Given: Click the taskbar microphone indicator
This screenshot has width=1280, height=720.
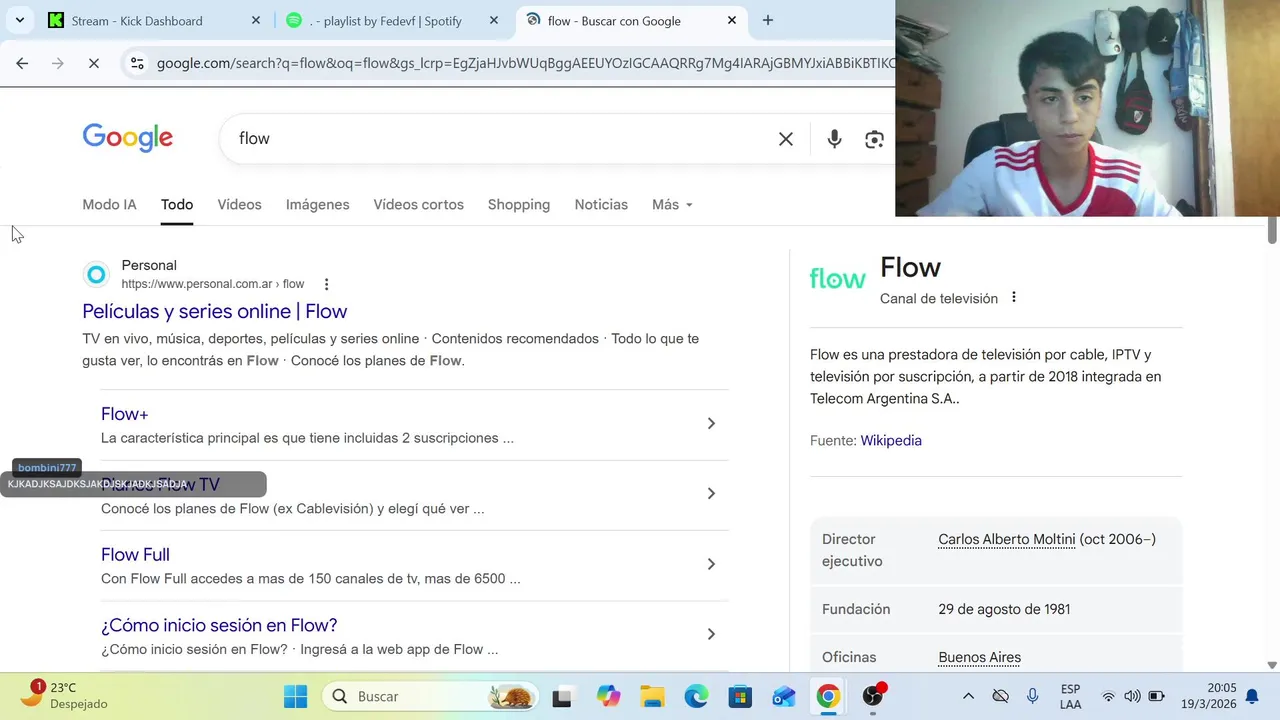Looking at the screenshot, I should (1033, 696).
